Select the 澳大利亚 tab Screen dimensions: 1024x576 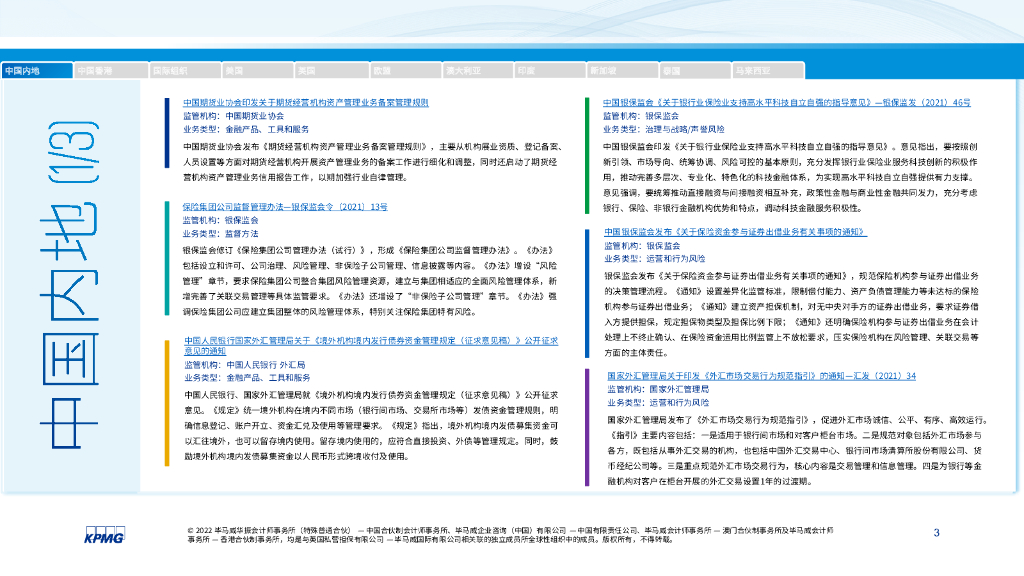click(x=478, y=71)
